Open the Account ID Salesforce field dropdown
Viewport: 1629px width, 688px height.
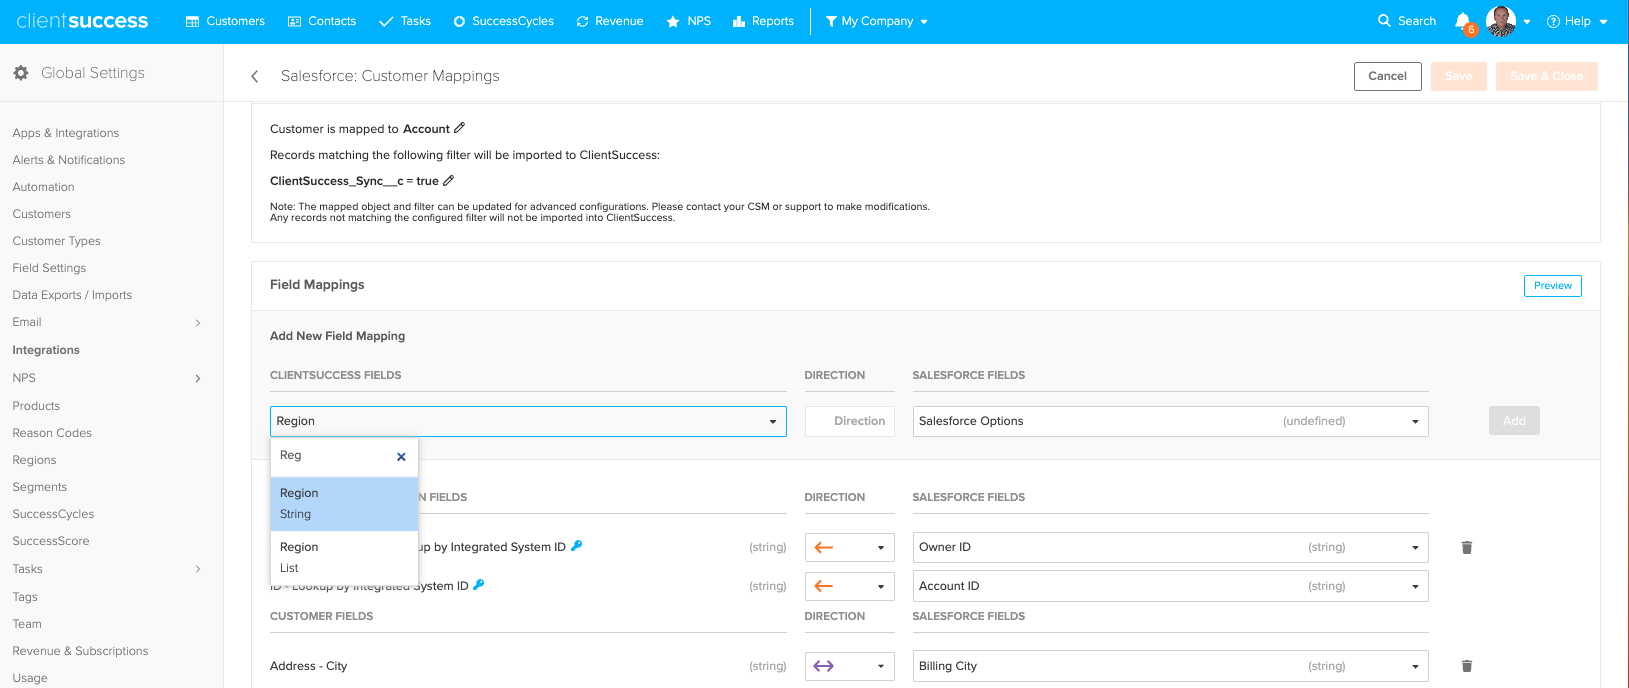pyautogui.click(x=1170, y=586)
